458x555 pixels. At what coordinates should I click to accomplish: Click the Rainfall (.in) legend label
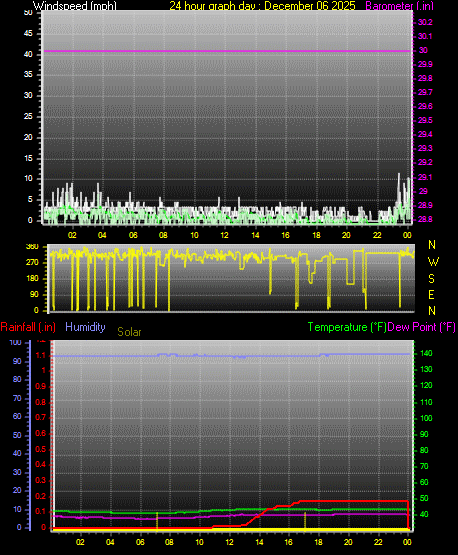28,327
